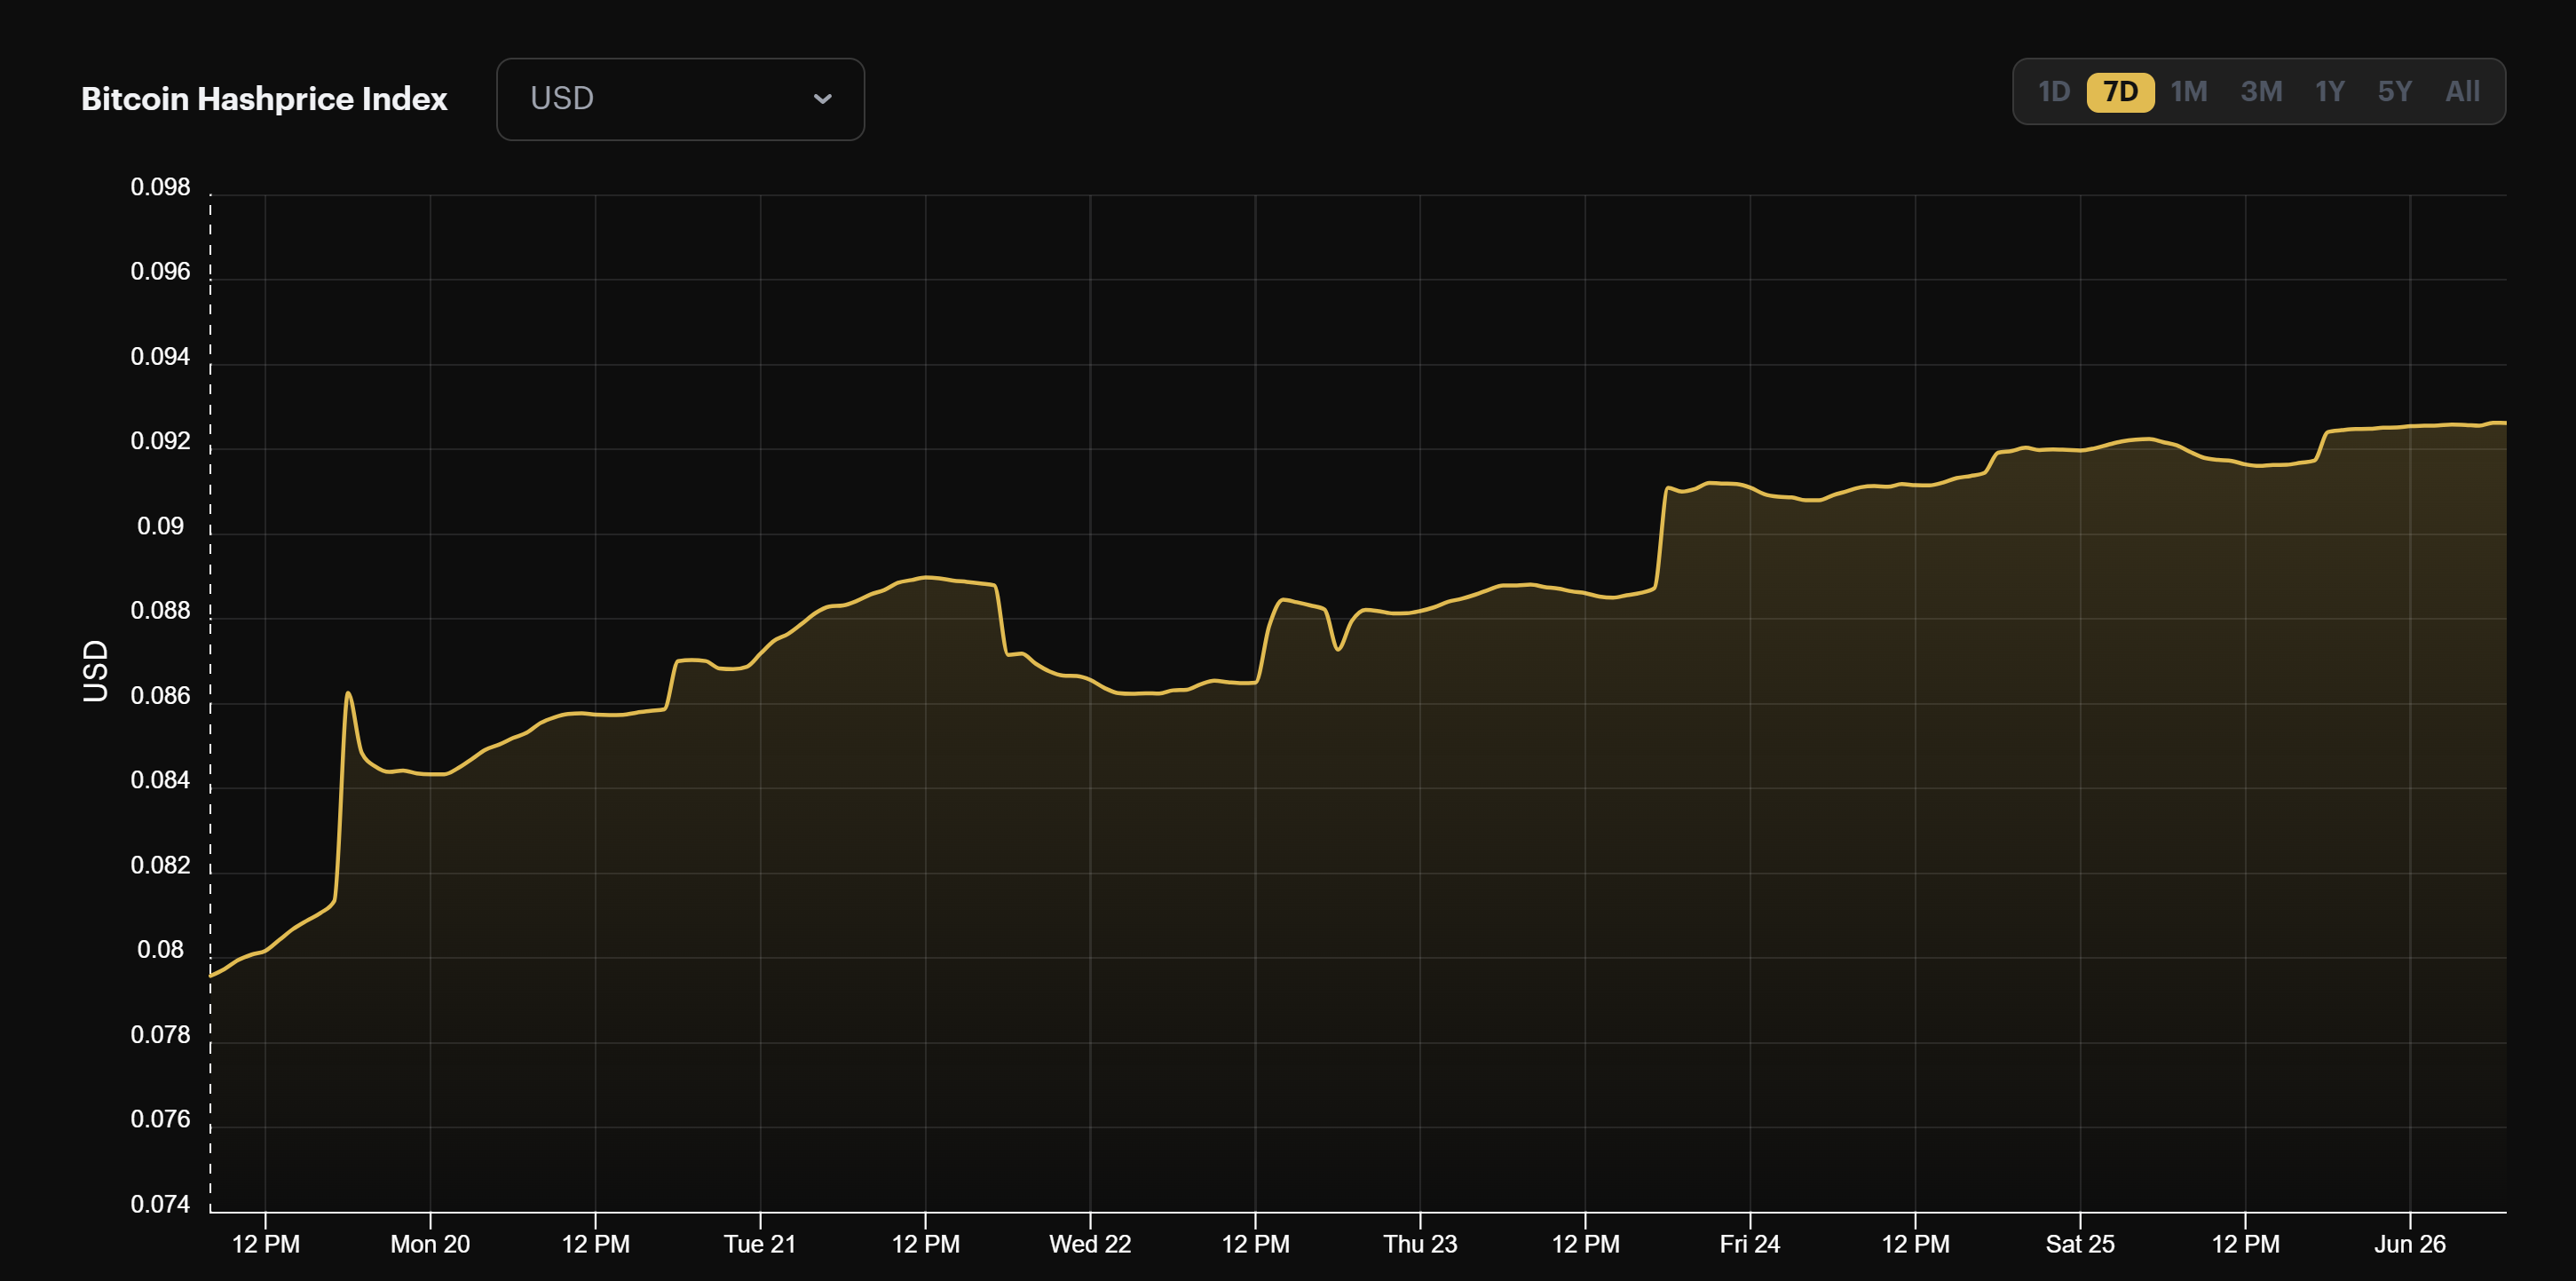
Task: Click the Wed 22 date label
Action: tap(1090, 1244)
